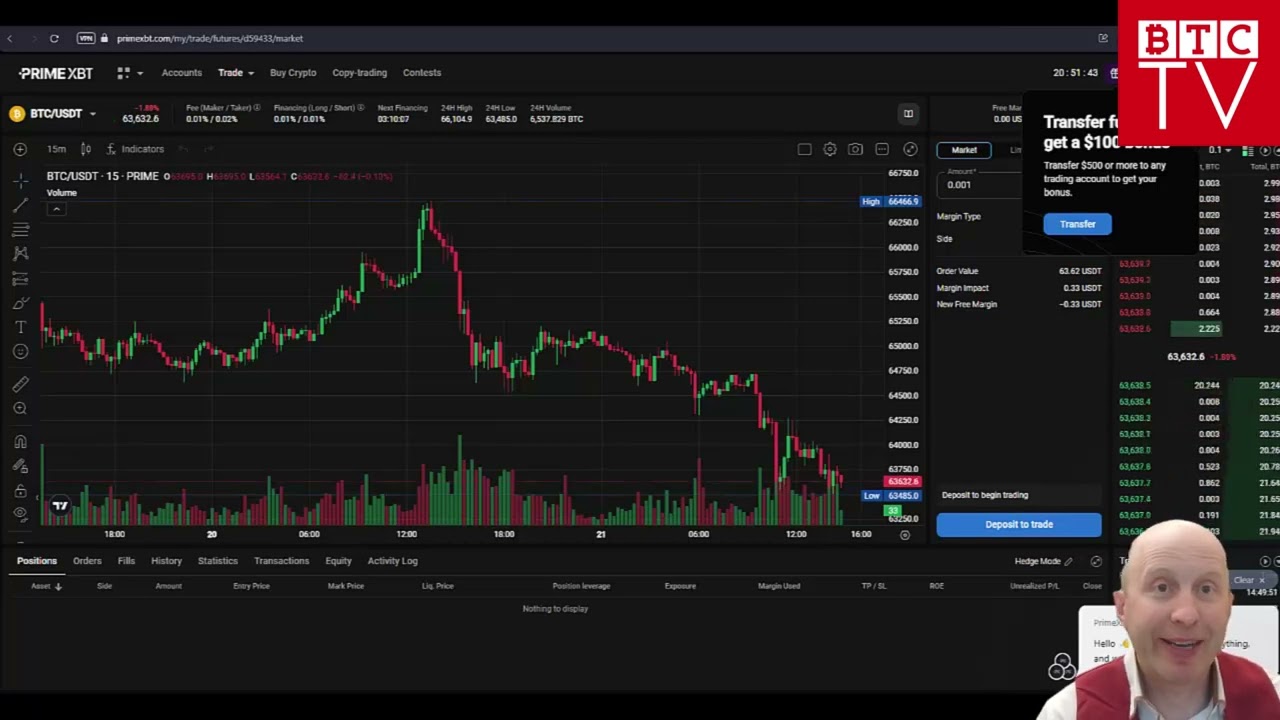
Task: Toggle lock all drawing tools
Action: [x=20, y=490]
